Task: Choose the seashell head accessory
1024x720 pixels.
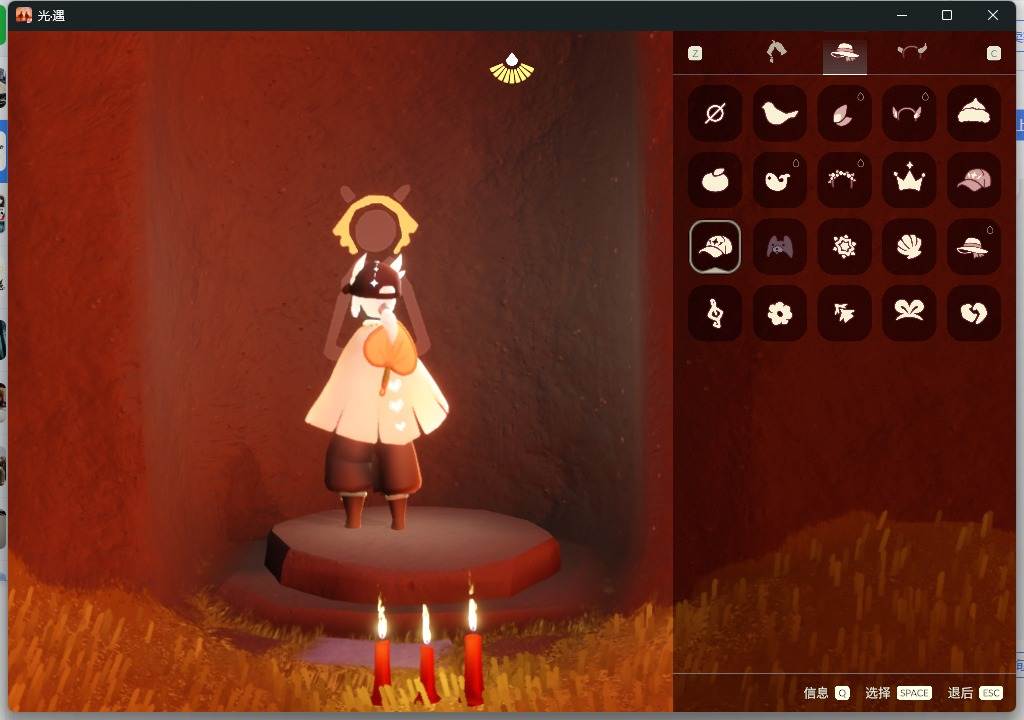Action: (908, 246)
